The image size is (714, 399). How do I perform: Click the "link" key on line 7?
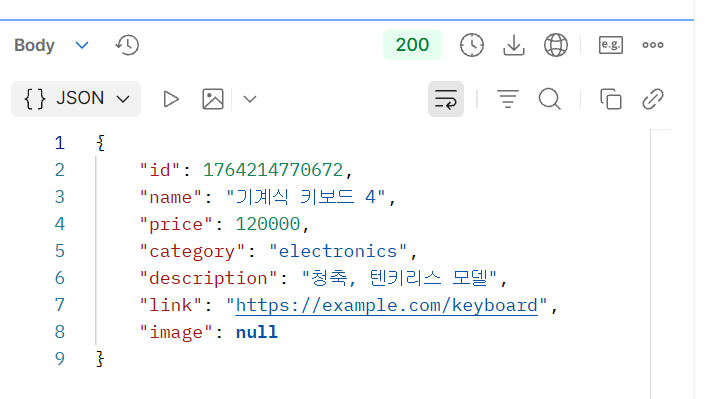170,305
